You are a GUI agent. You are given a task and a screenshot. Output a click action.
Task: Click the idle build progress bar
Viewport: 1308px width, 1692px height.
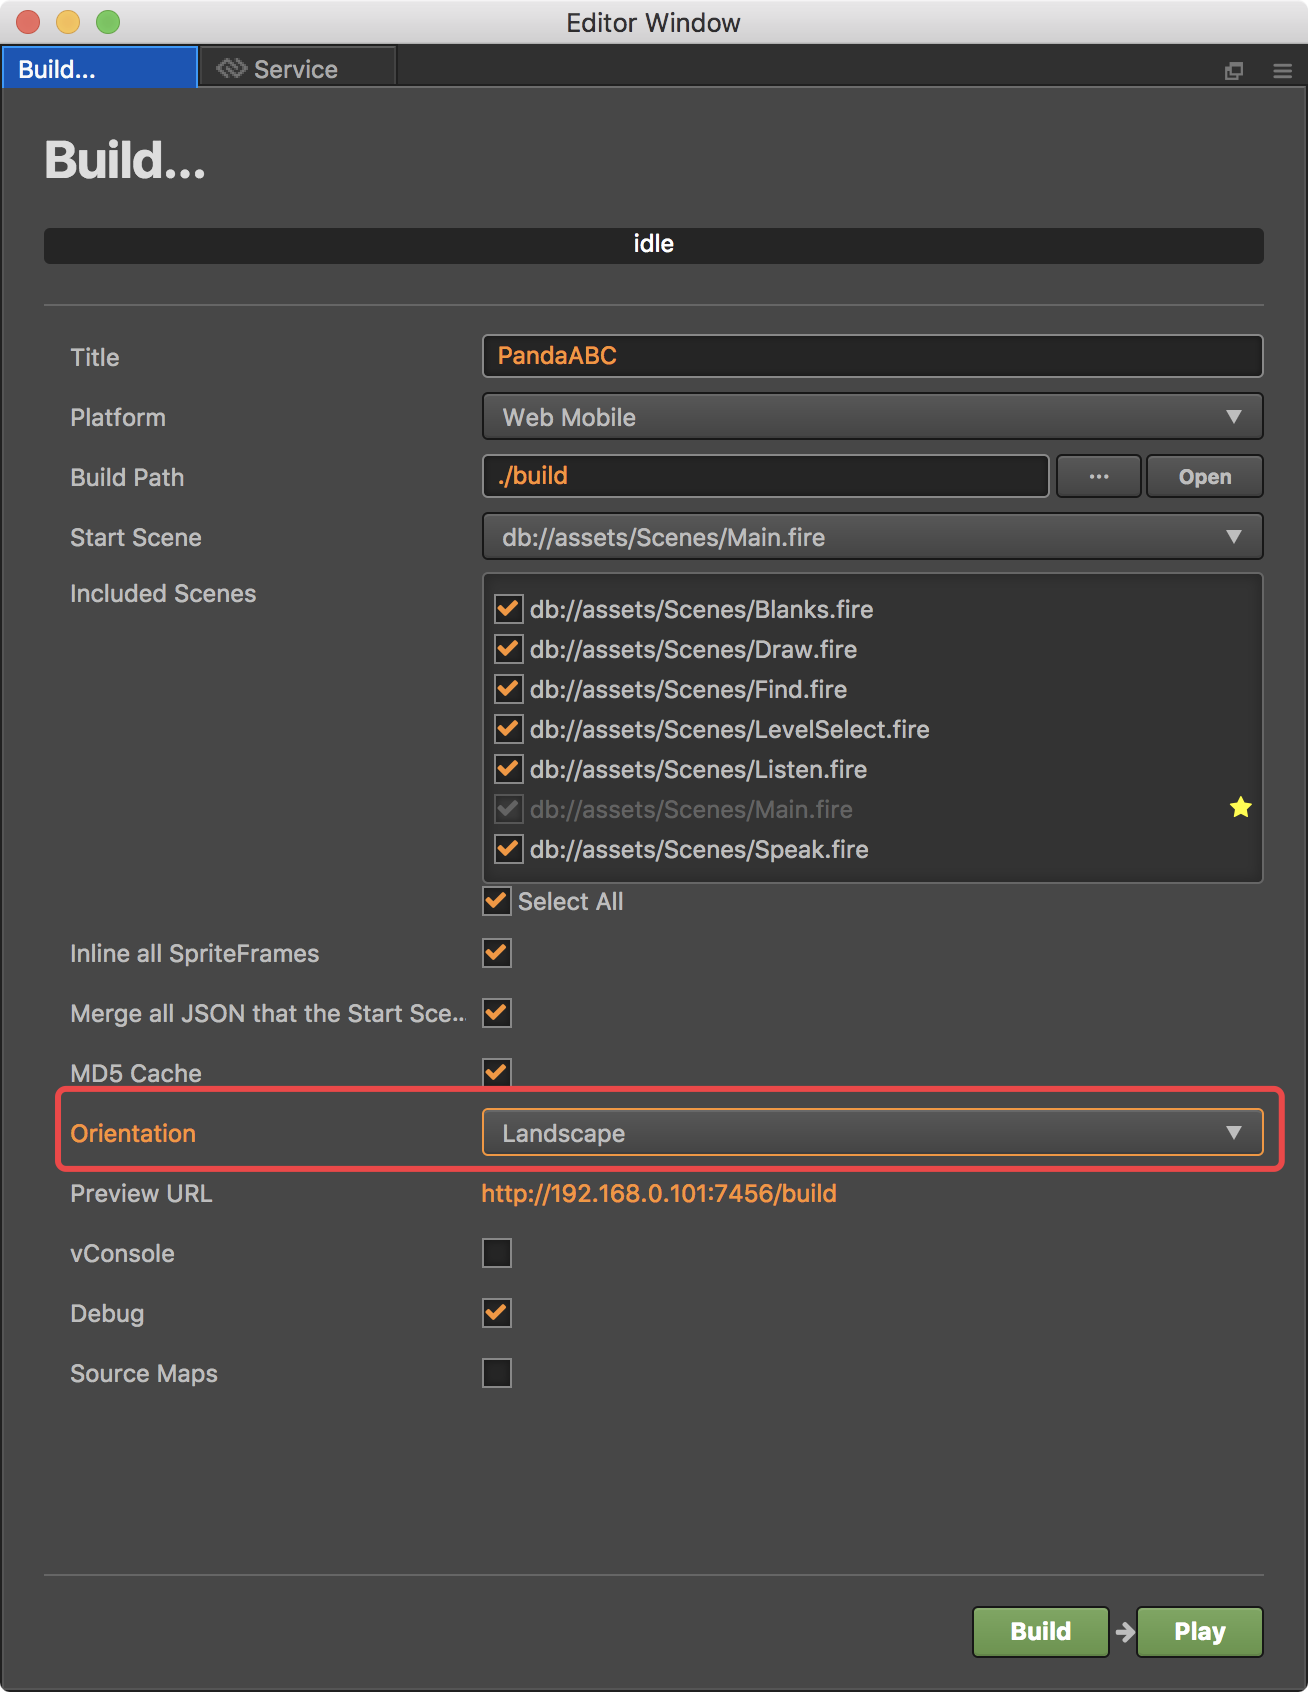pyautogui.click(x=653, y=245)
